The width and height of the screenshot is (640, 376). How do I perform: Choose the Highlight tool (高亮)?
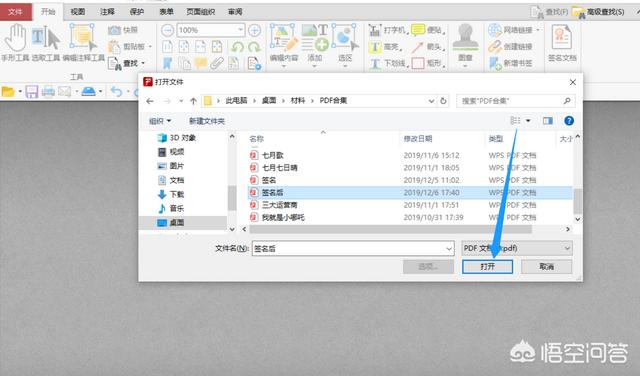385,47
